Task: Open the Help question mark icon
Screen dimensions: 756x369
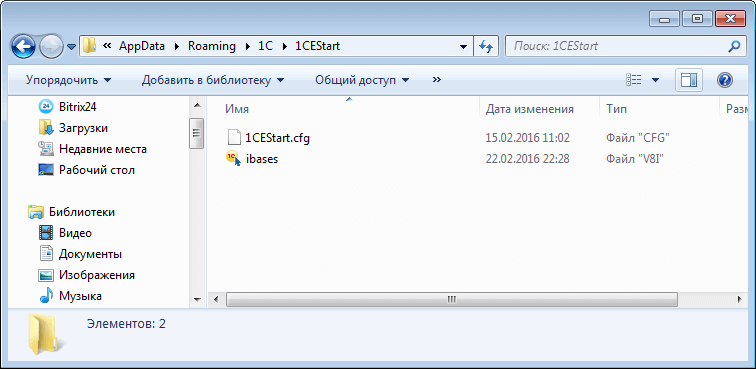Action: click(725, 80)
